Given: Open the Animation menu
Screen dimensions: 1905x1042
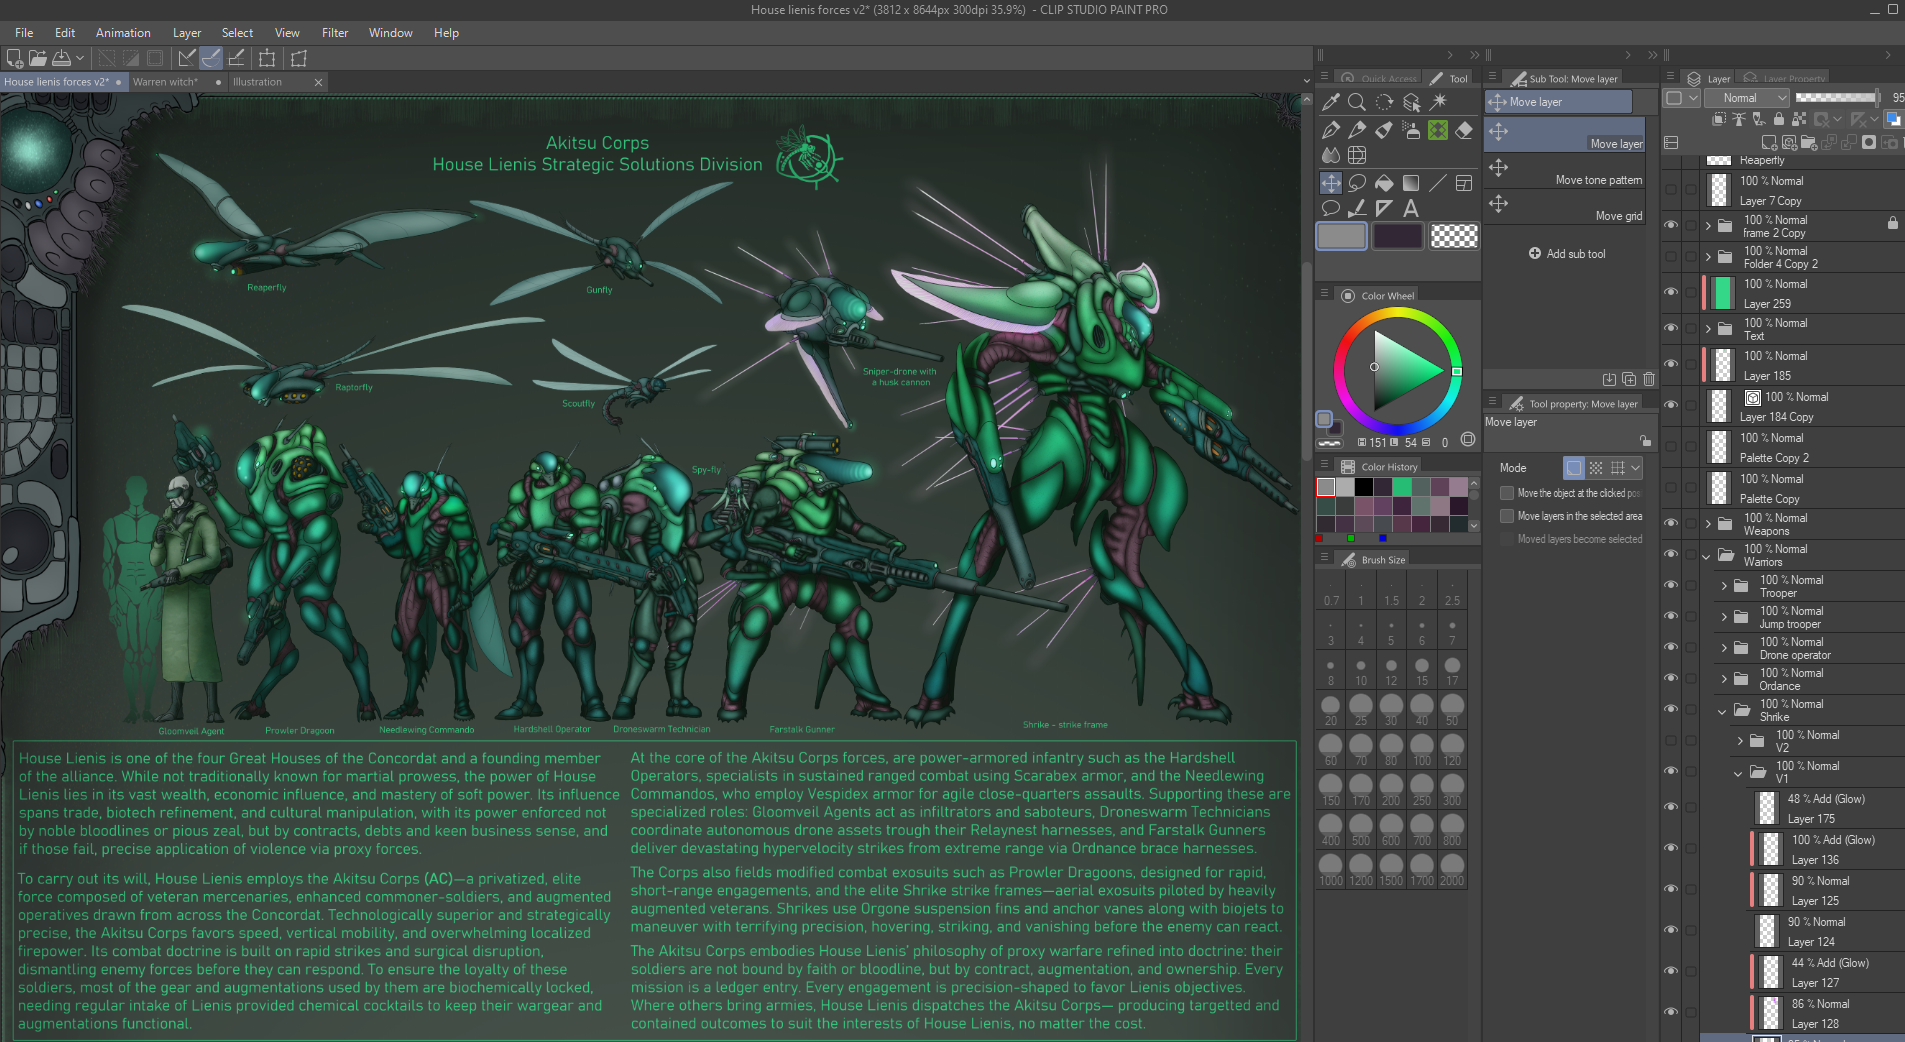Looking at the screenshot, I should [123, 33].
